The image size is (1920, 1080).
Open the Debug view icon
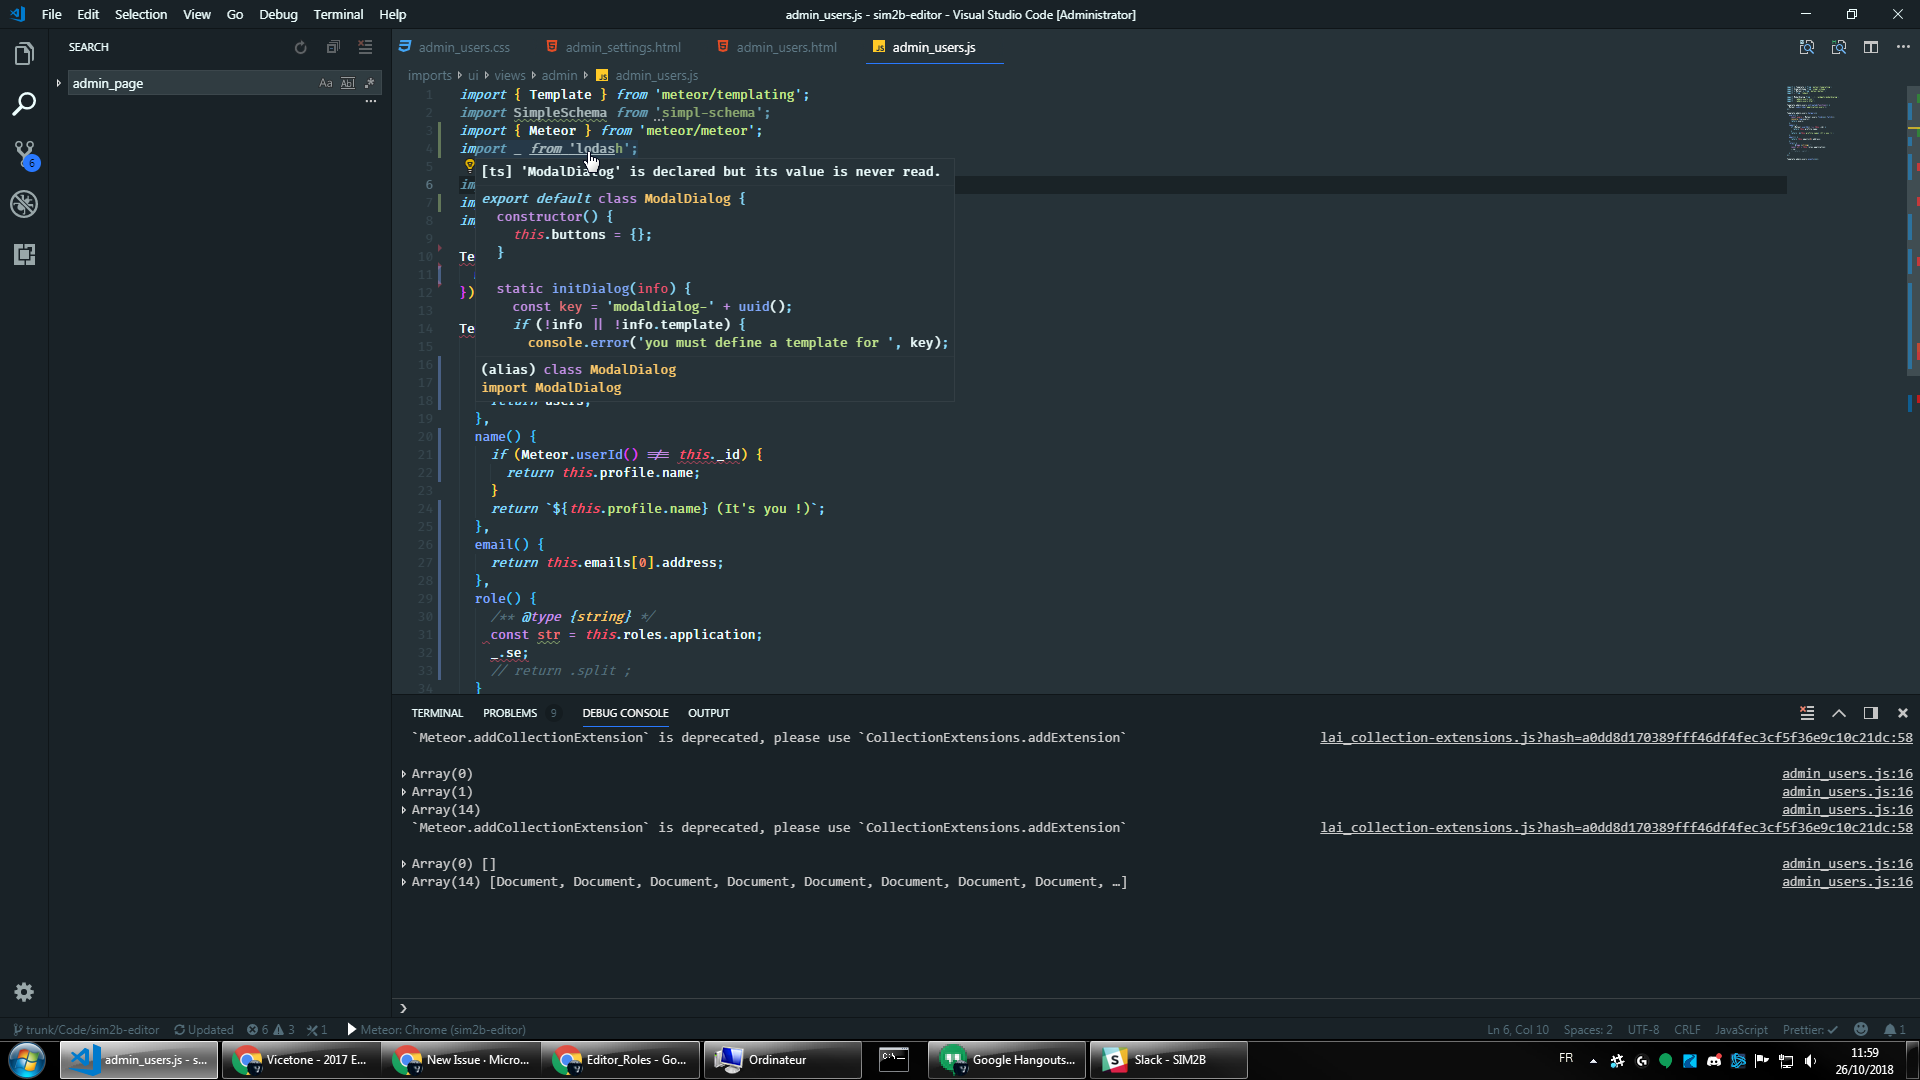click(x=24, y=204)
